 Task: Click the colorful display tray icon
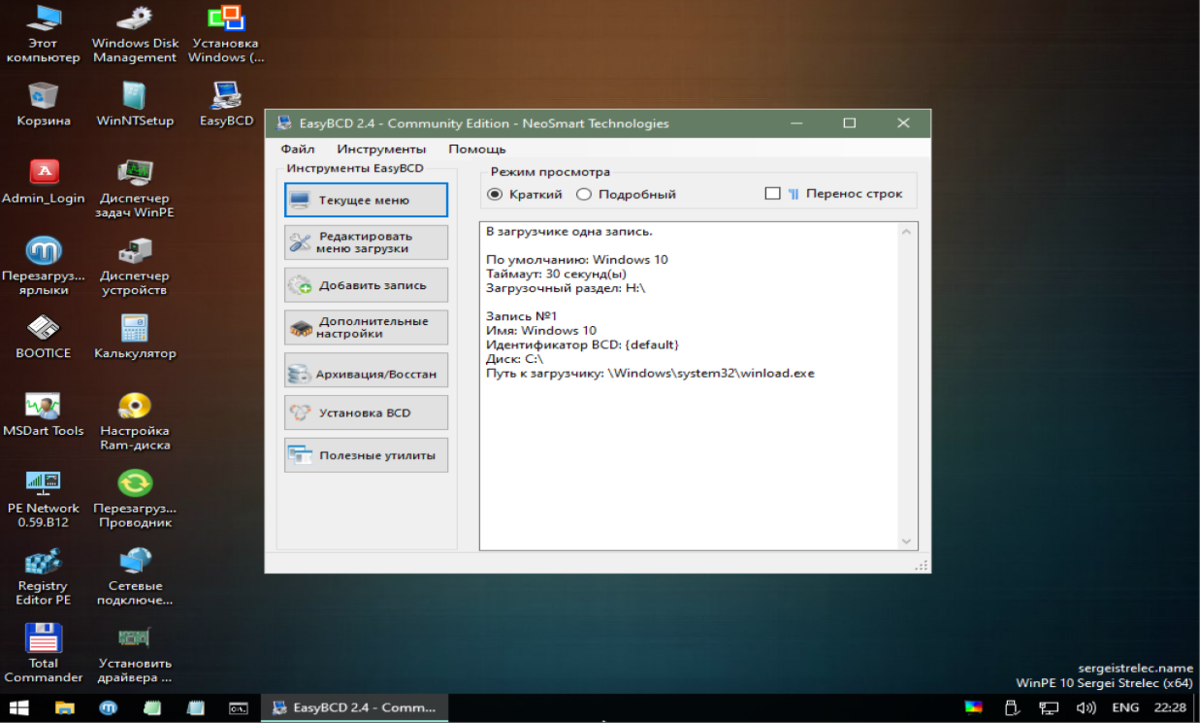point(972,708)
